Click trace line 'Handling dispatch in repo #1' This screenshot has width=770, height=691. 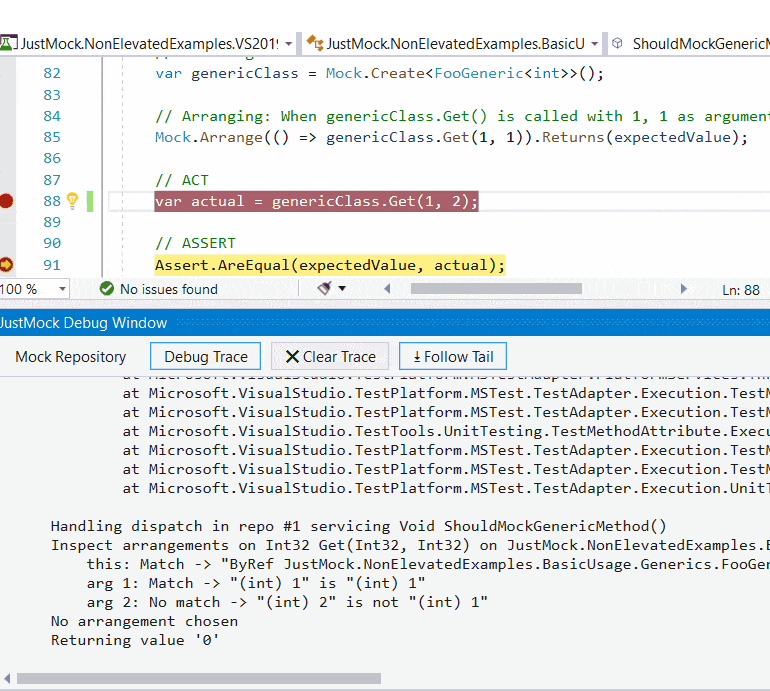tap(358, 526)
